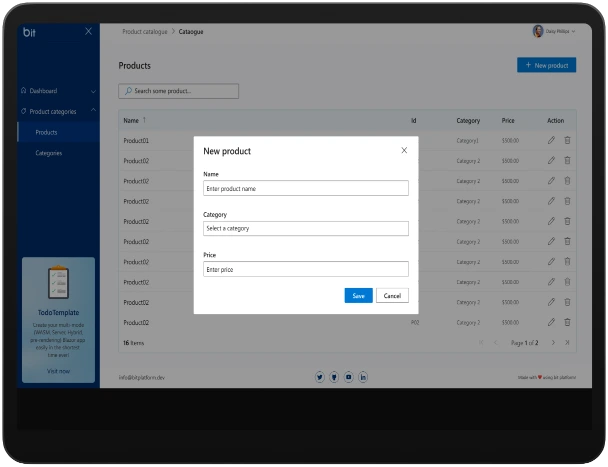Select Categories in the sidebar
Viewport: 608px width, 467px height.
(x=49, y=153)
